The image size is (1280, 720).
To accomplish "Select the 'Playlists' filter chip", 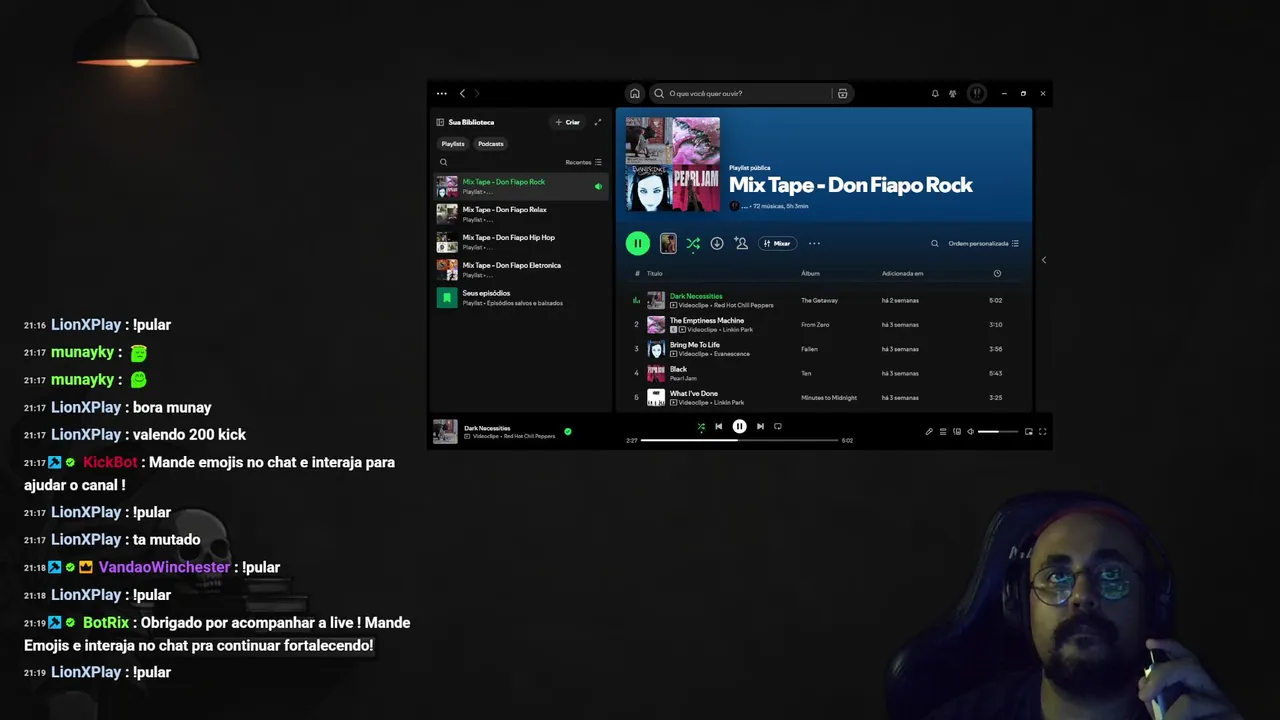I will click(x=453, y=144).
